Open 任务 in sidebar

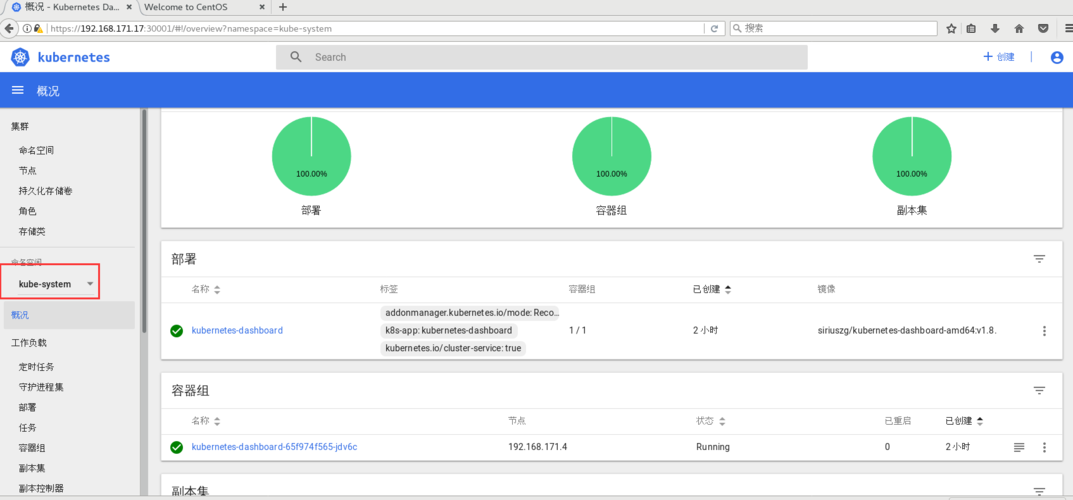coord(27,427)
